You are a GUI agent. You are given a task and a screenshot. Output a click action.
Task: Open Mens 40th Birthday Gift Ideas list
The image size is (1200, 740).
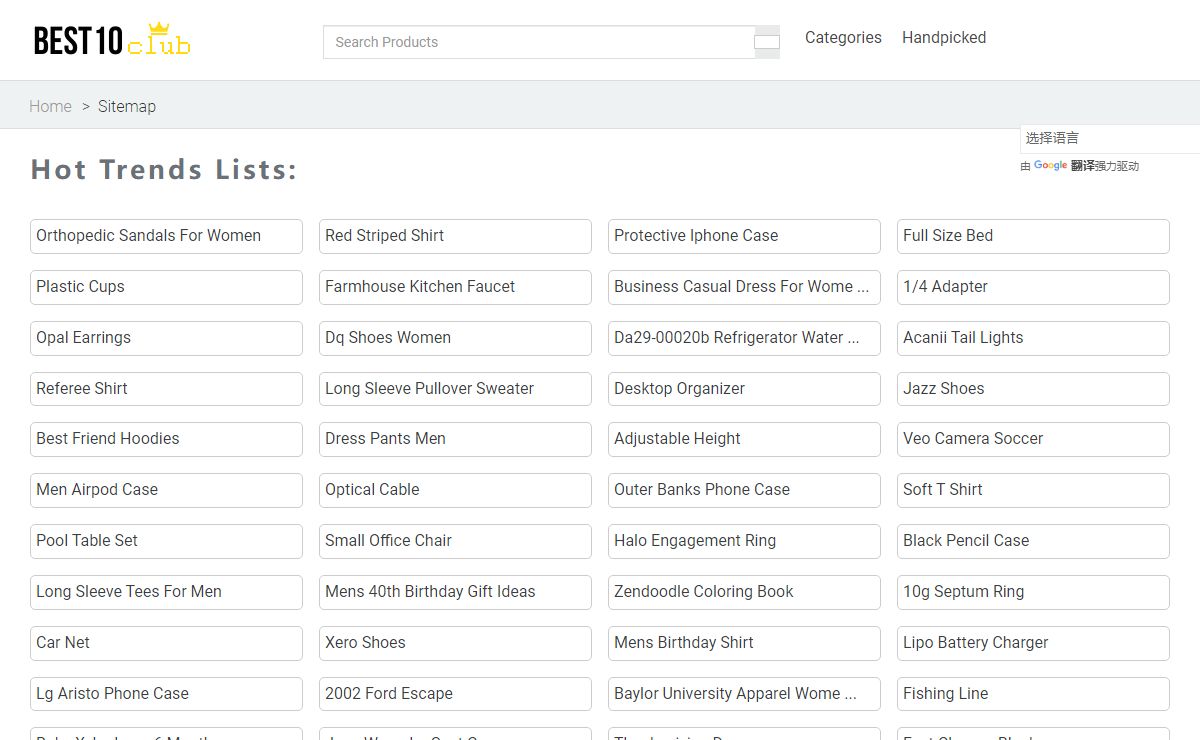pos(455,592)
